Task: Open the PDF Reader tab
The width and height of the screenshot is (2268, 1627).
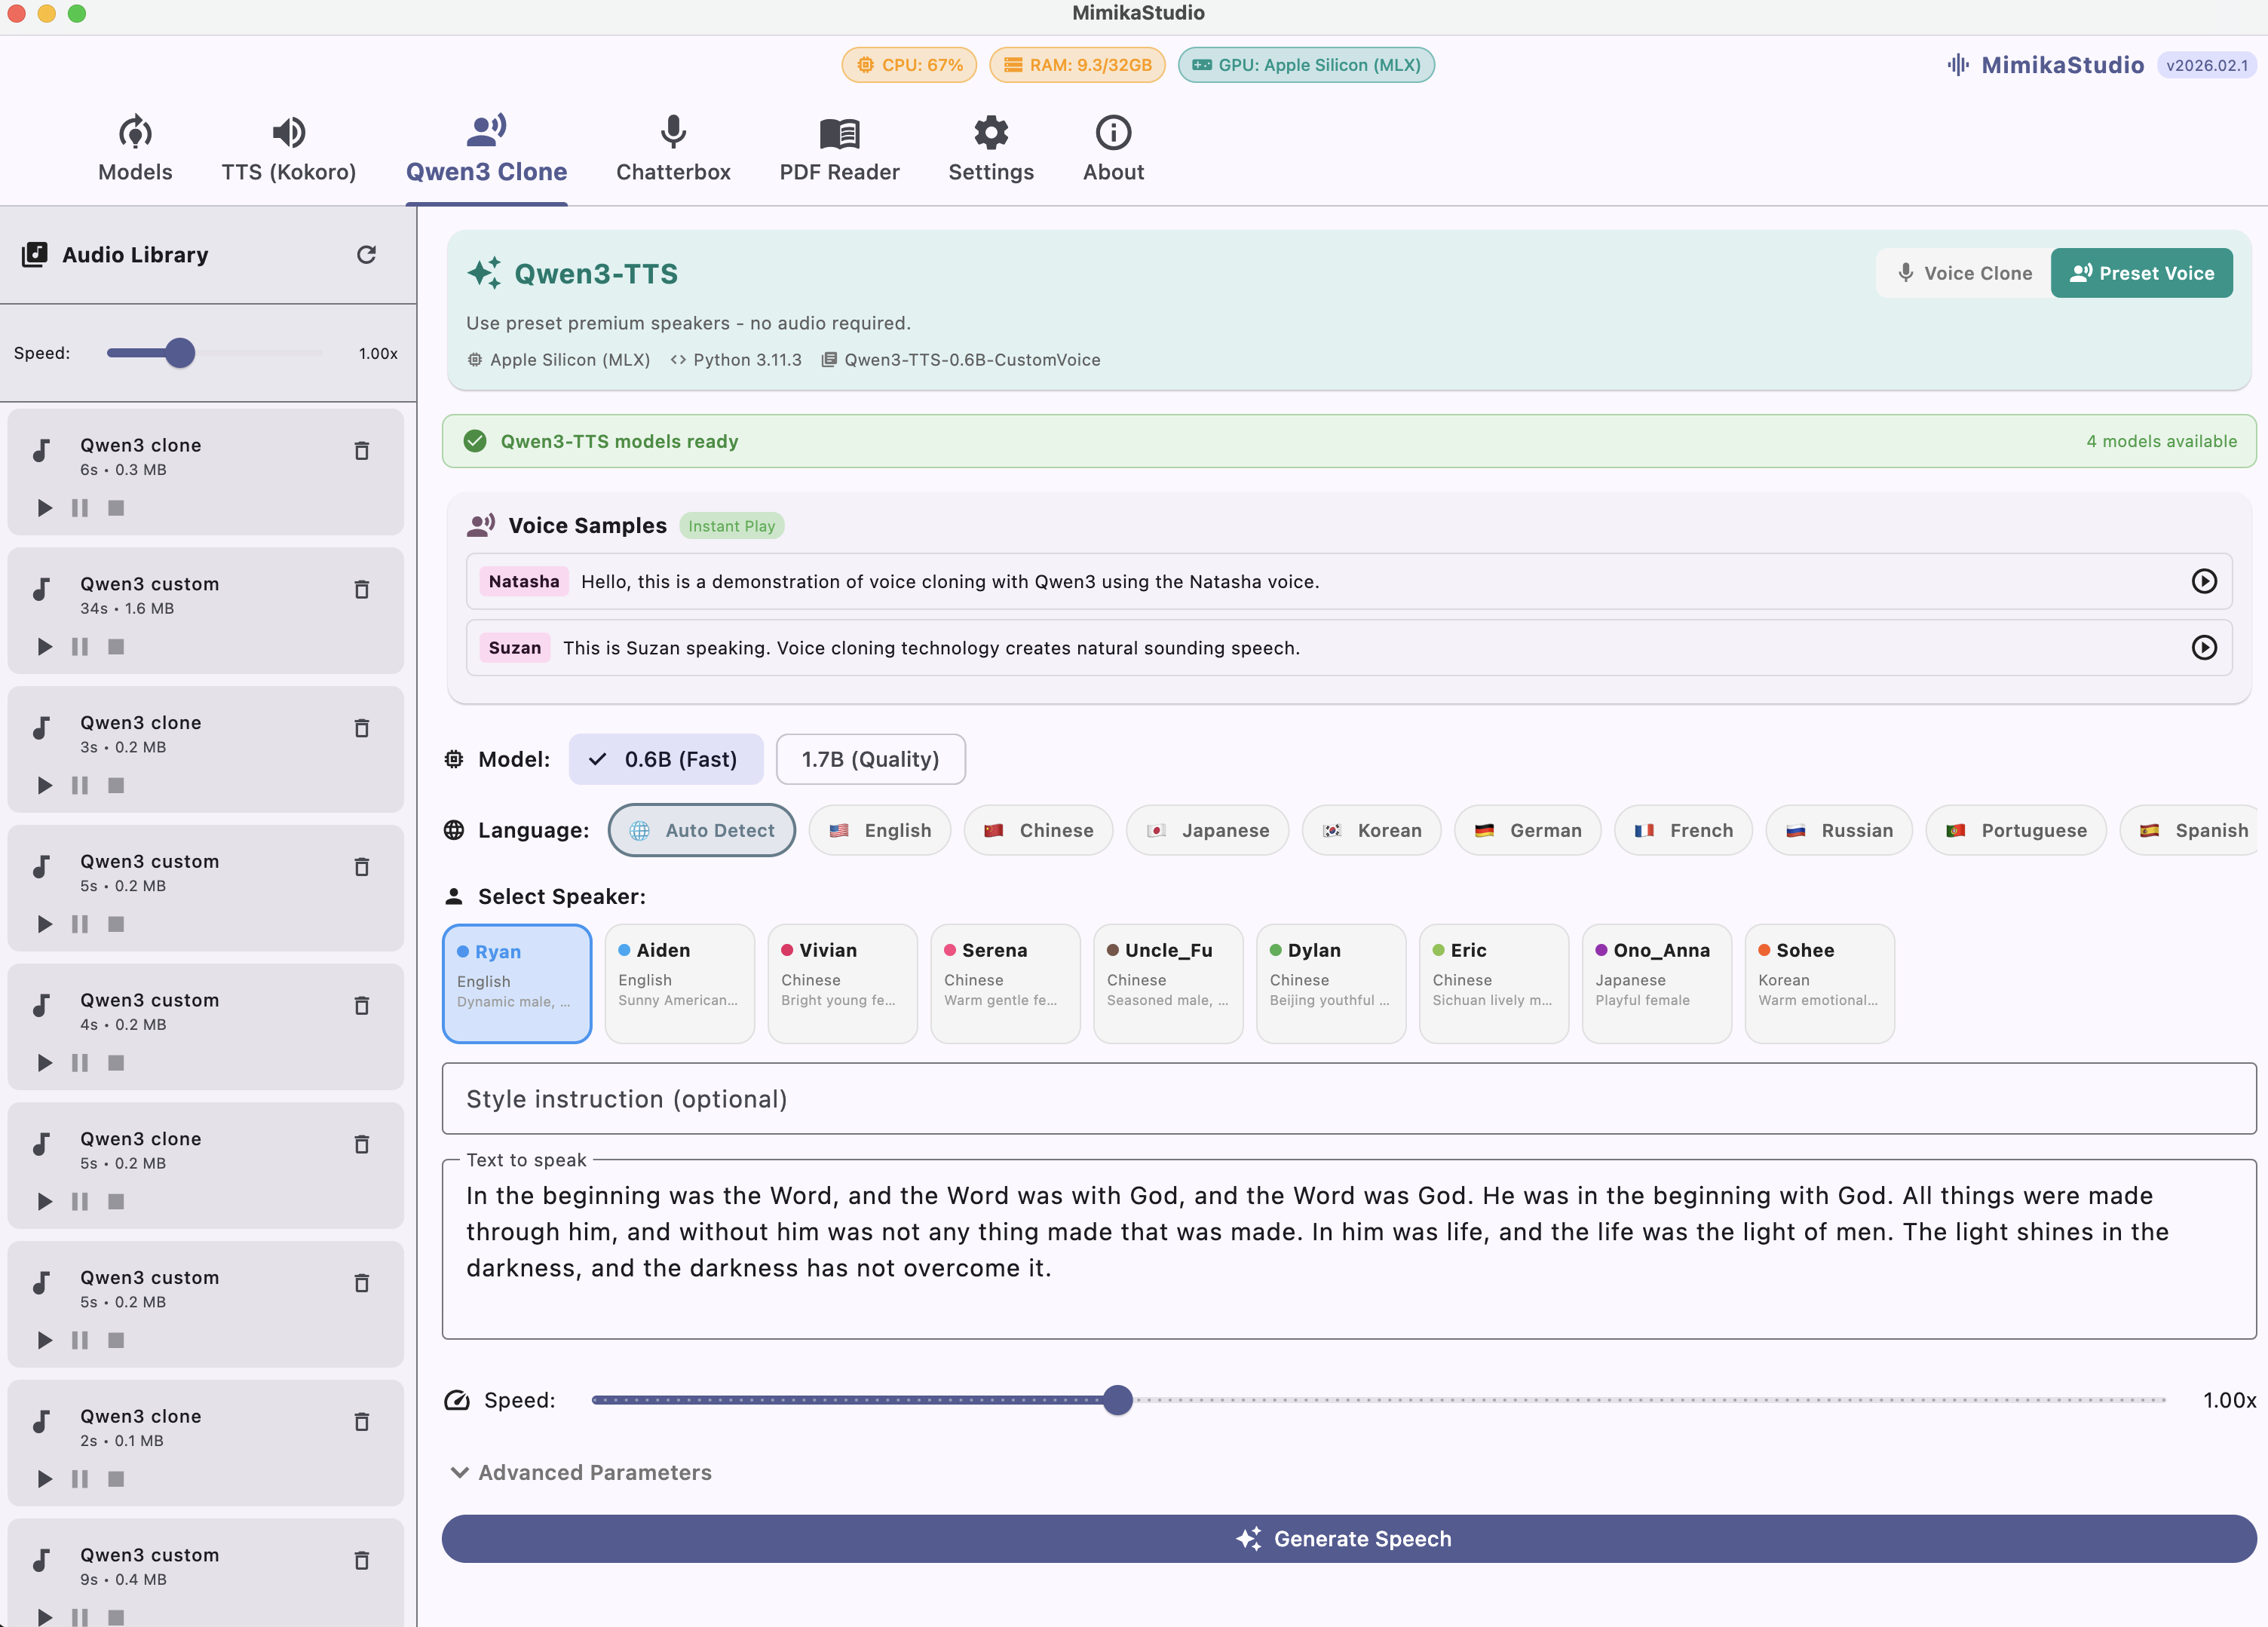Action: point(839,149)
